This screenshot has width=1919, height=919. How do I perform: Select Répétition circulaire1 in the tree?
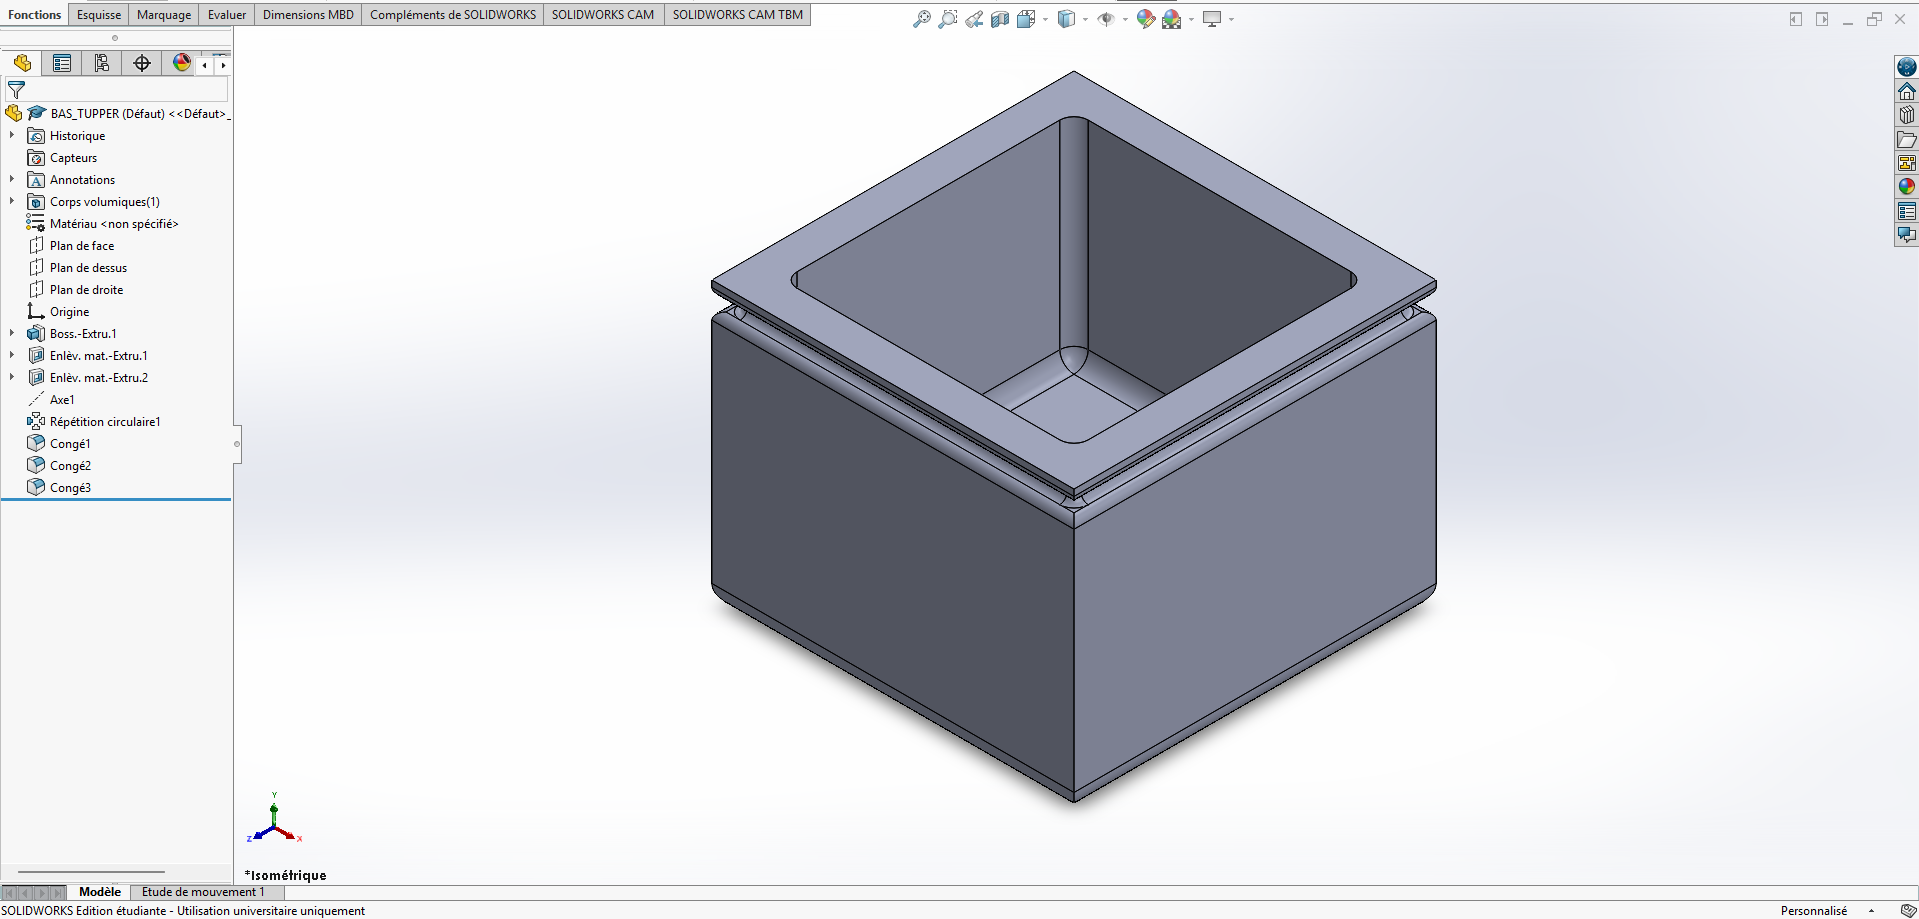point(105,422)
